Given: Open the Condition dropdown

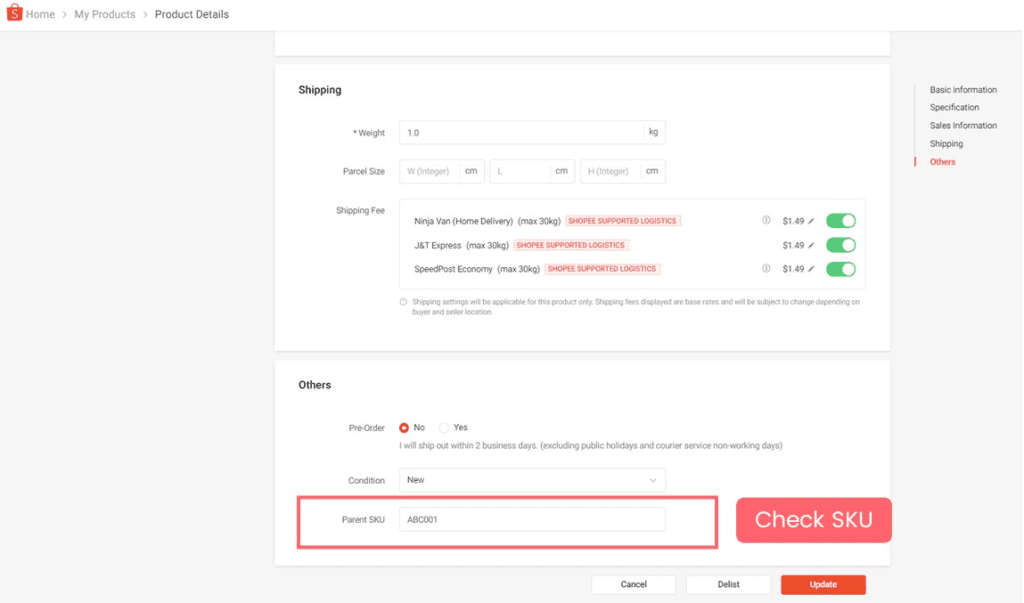Looking at the screenshot, I should [x=532, y=480].
